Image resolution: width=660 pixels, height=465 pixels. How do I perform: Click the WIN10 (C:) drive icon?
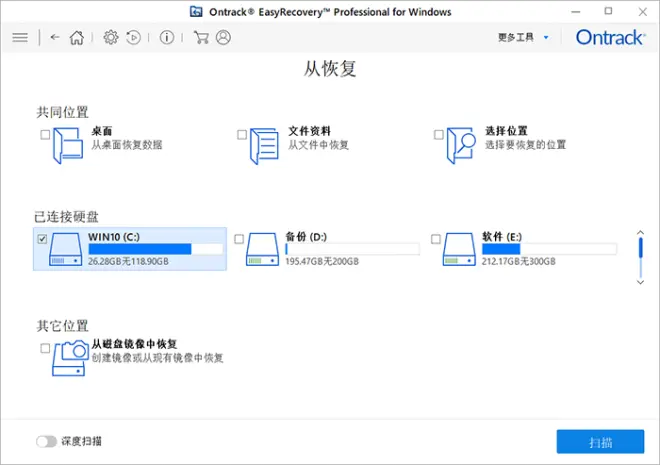[x=66, y=249]
